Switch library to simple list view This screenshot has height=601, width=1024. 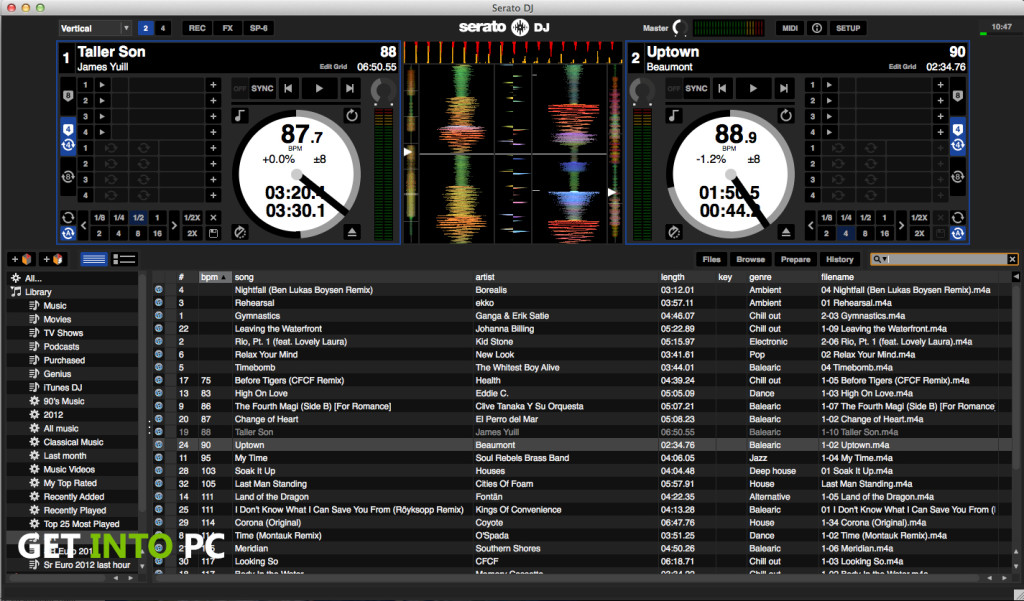pos(93,259)
